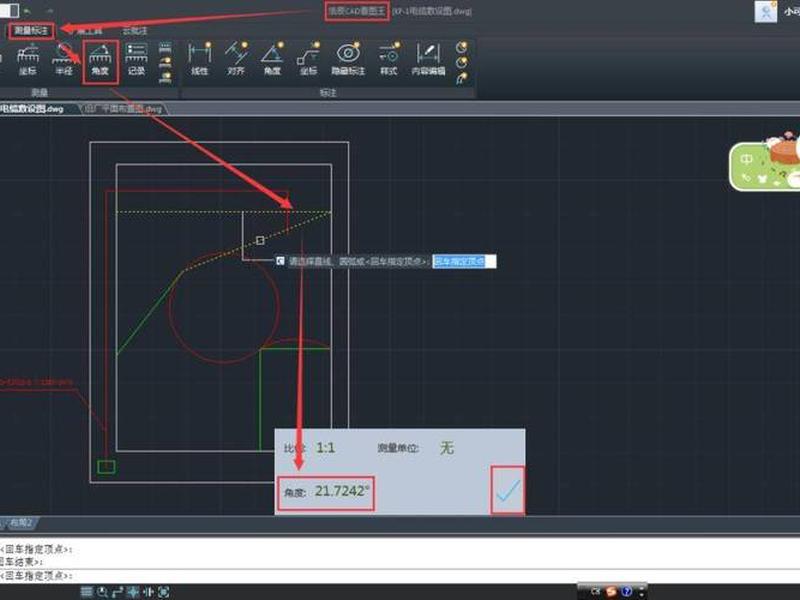The height and width of the screenshot is (600, 800).
Task: Open the 记录 measurement record tool
Action: coord(136,60)
